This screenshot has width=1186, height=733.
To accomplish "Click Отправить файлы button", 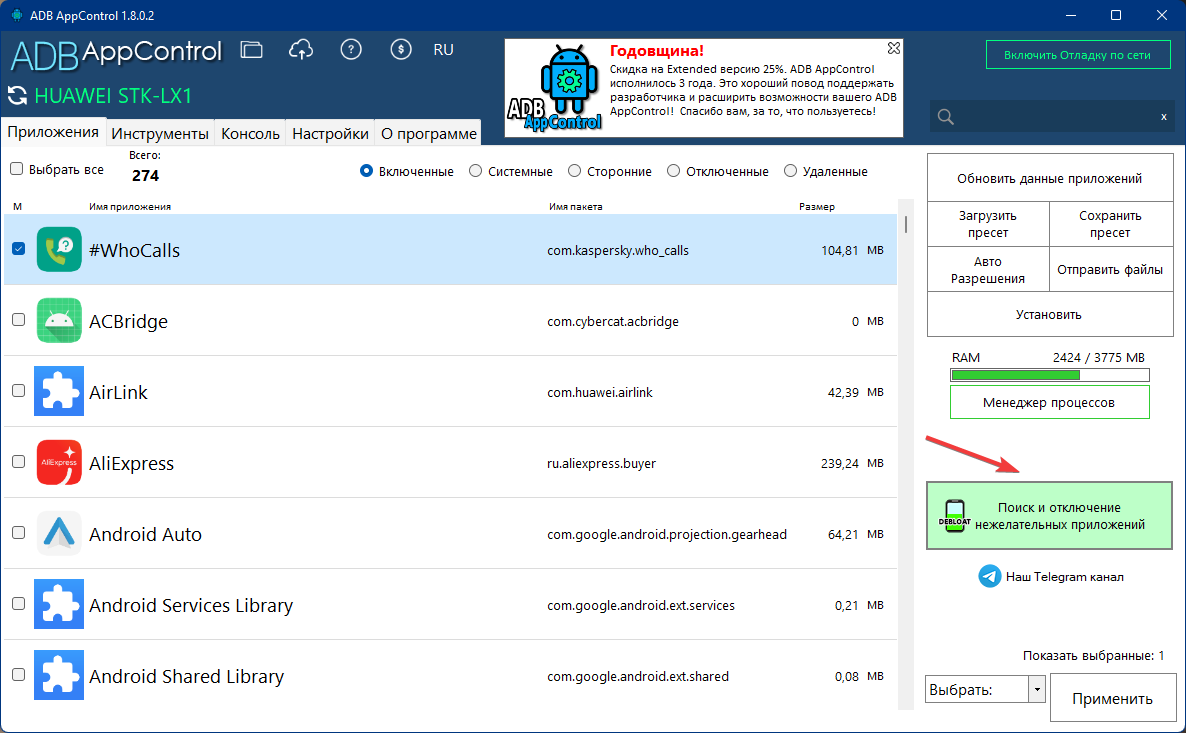I will (1110, 269).
